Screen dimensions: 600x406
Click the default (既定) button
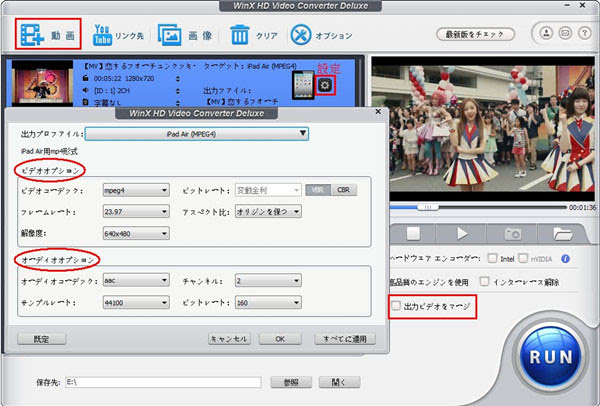tap(41, 339)
